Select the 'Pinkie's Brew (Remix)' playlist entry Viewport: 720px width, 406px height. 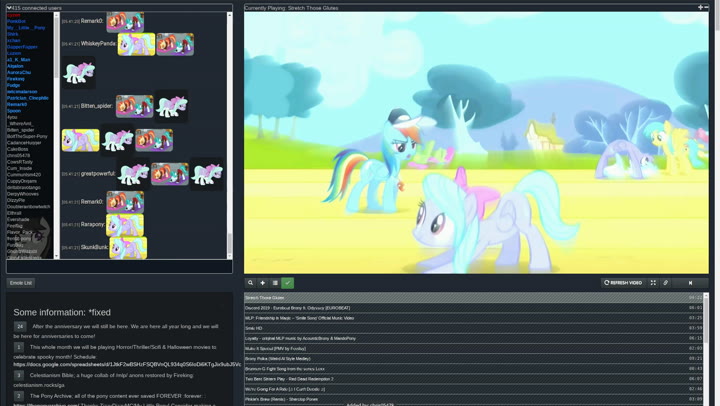pyautogui.click(x=473, y=399)
